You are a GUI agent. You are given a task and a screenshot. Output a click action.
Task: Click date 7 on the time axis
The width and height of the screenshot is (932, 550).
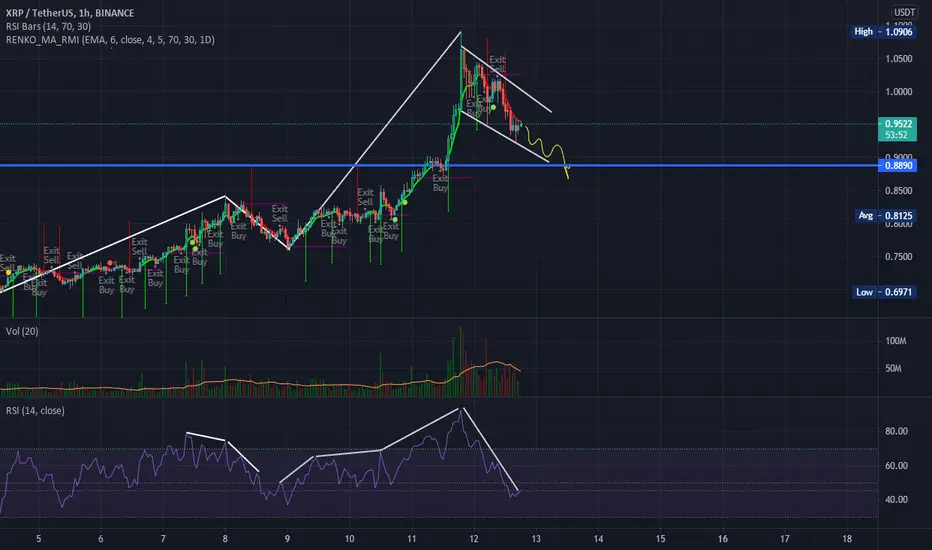pyautogui.click(x=163, y=539)
